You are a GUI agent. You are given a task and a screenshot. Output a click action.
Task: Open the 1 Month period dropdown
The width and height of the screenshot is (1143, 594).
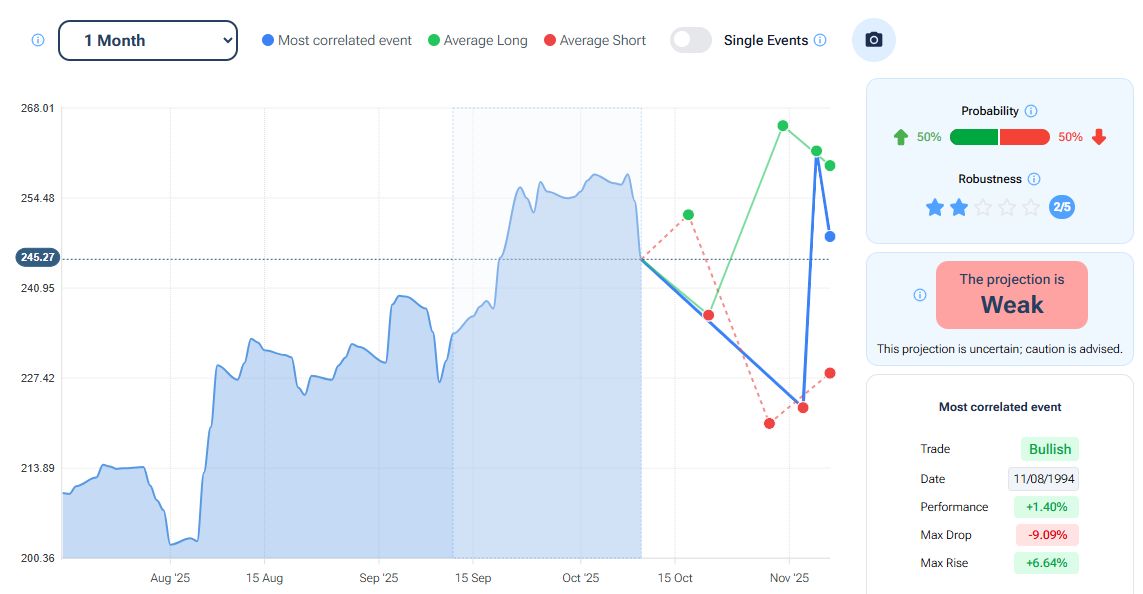[x=148, y=41]
